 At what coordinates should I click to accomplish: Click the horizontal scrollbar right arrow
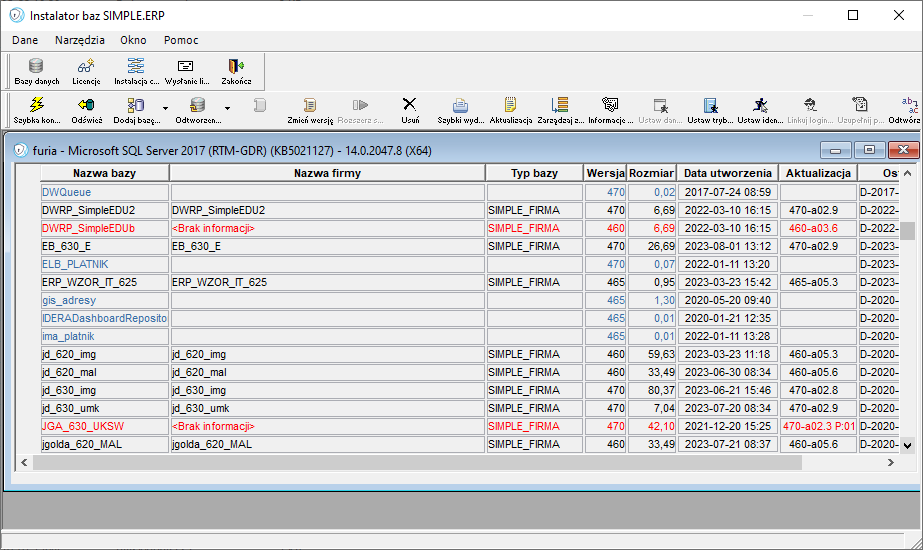(891, 463)
